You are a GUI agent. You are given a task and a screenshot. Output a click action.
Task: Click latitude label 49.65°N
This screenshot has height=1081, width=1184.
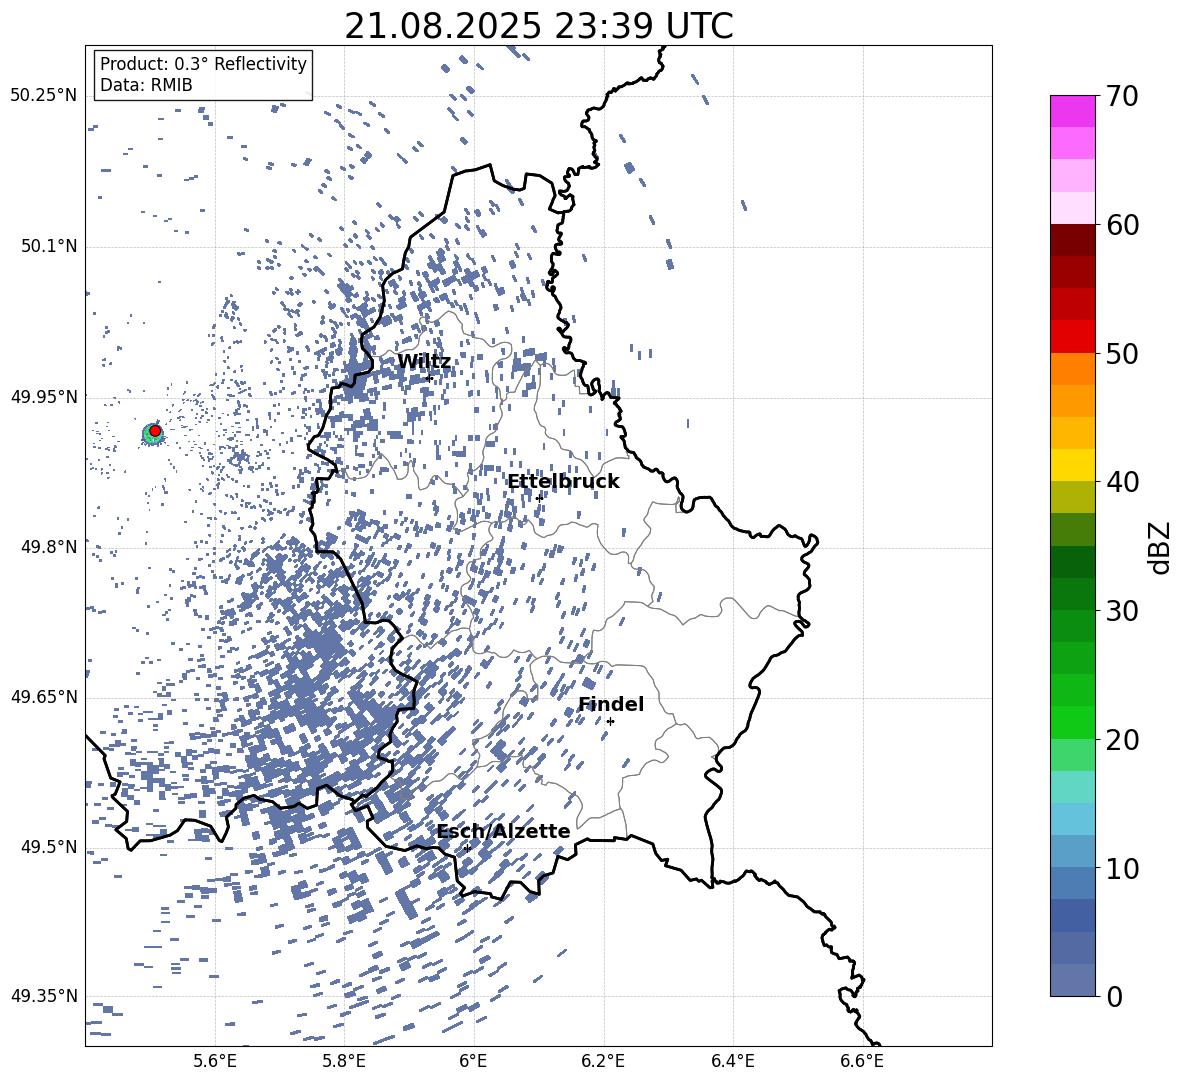tap(44, 697)
